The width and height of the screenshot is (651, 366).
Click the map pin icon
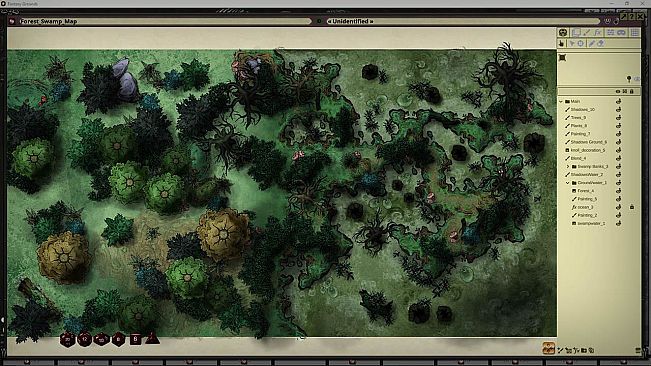(629, 79)
